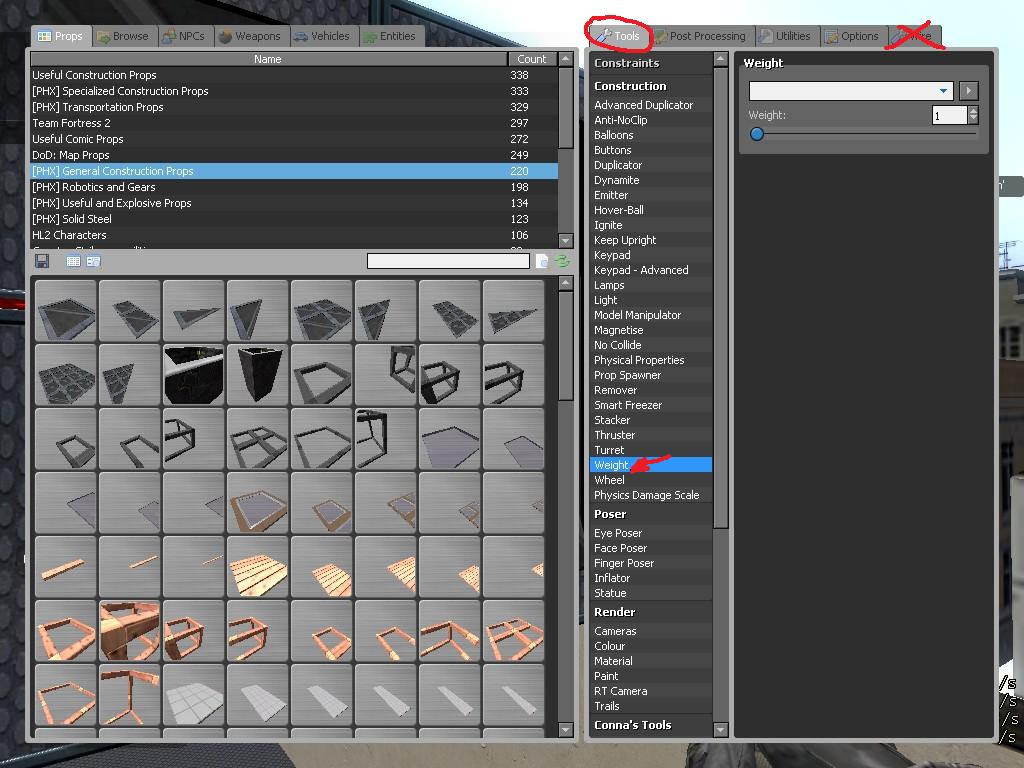
Task: Collapse the Render tool category
Action: click(614, 612)
